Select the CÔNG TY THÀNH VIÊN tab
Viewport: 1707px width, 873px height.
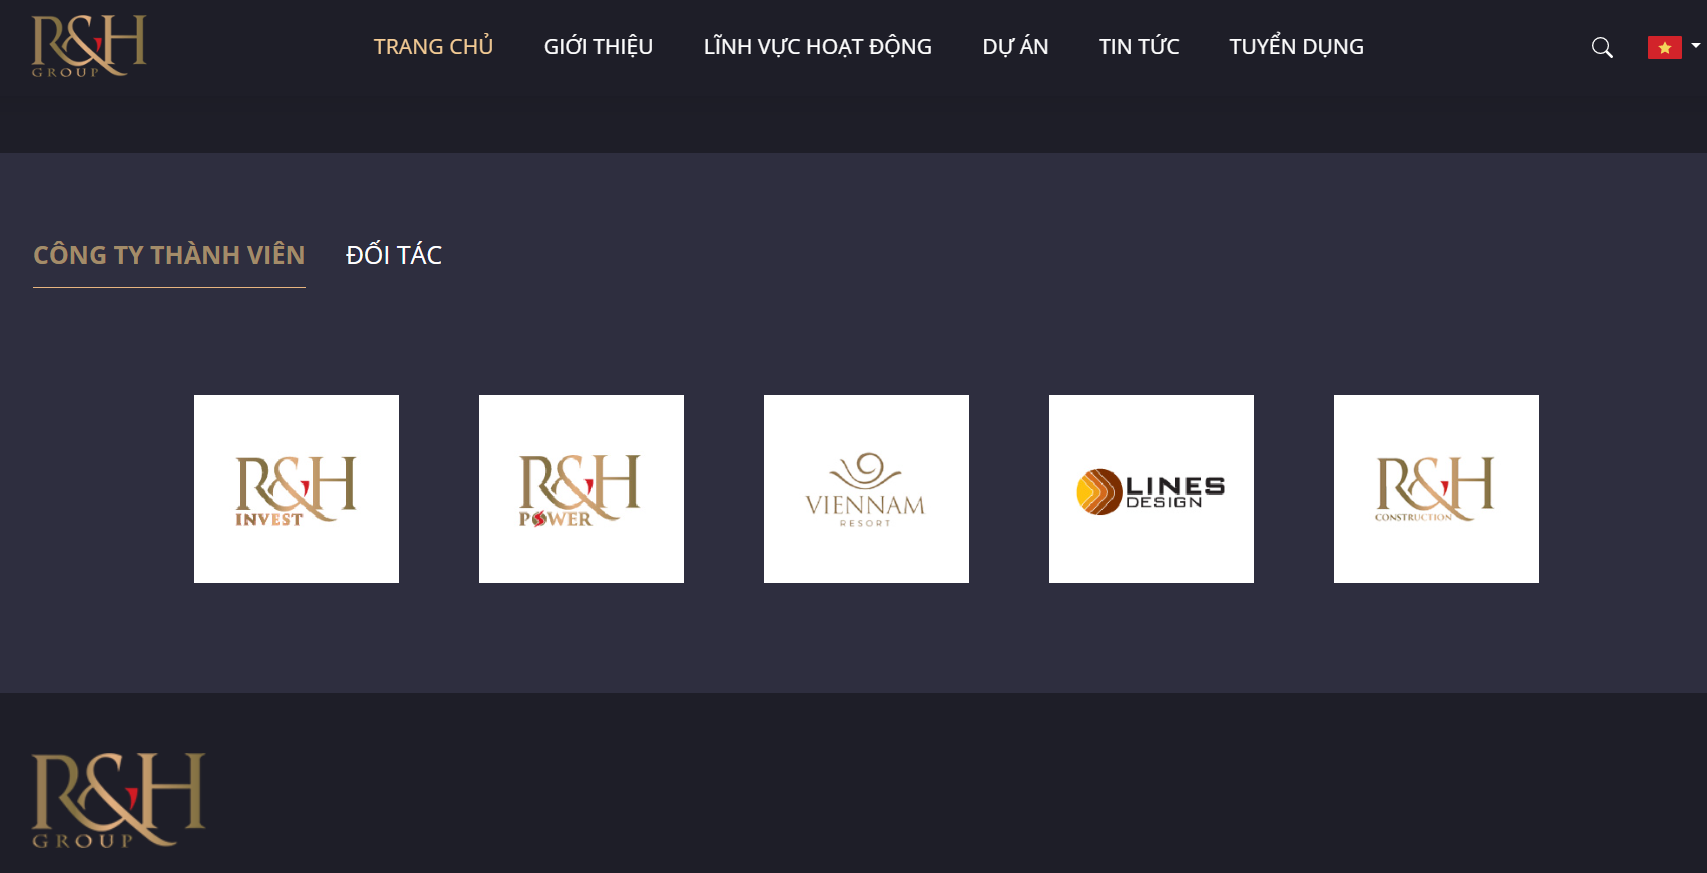pos(169,255)
